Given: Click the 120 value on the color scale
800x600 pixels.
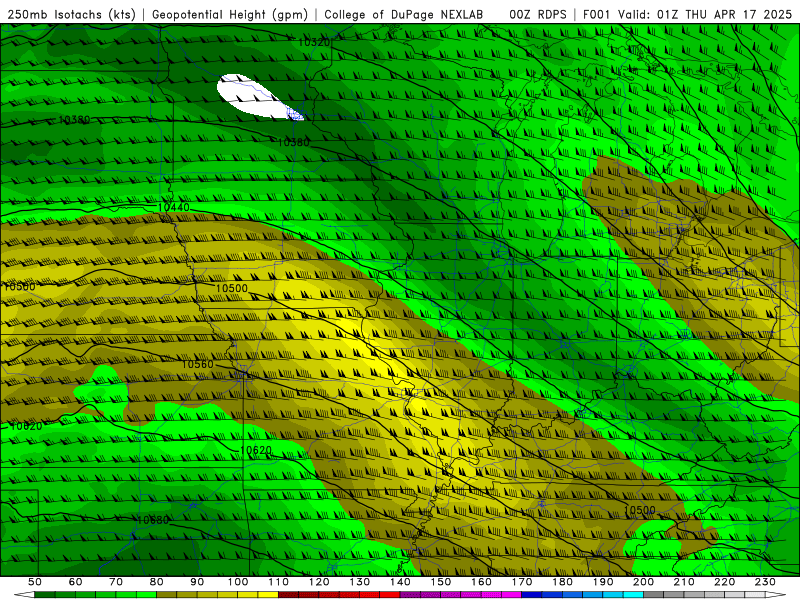Looking at the screenshot, I should (319, 582).
